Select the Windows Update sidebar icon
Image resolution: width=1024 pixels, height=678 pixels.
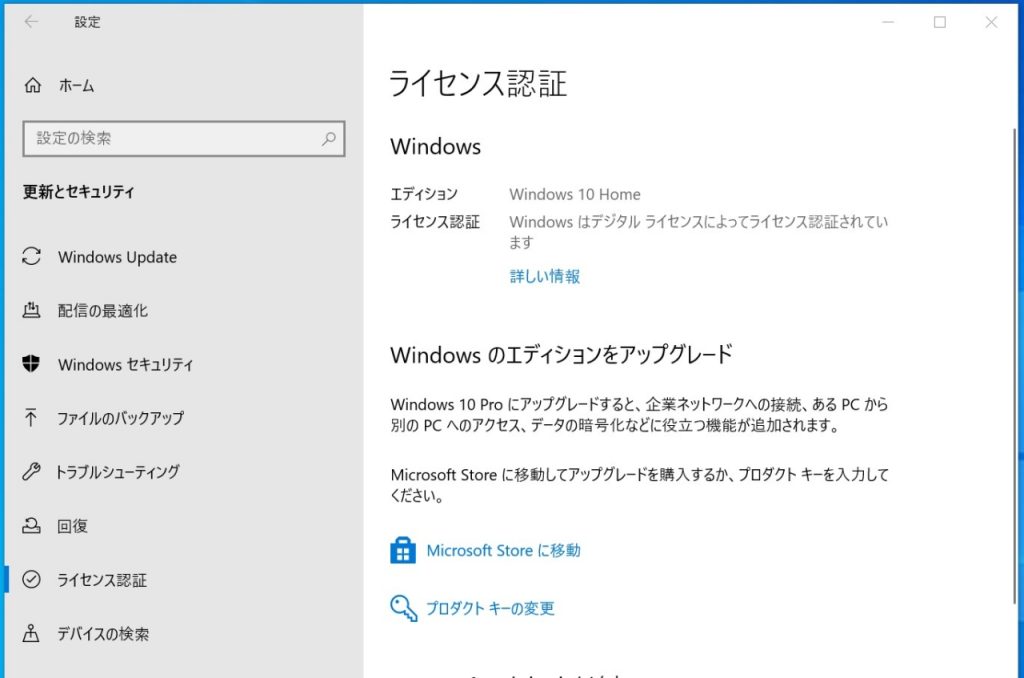(x=33, y=257)
